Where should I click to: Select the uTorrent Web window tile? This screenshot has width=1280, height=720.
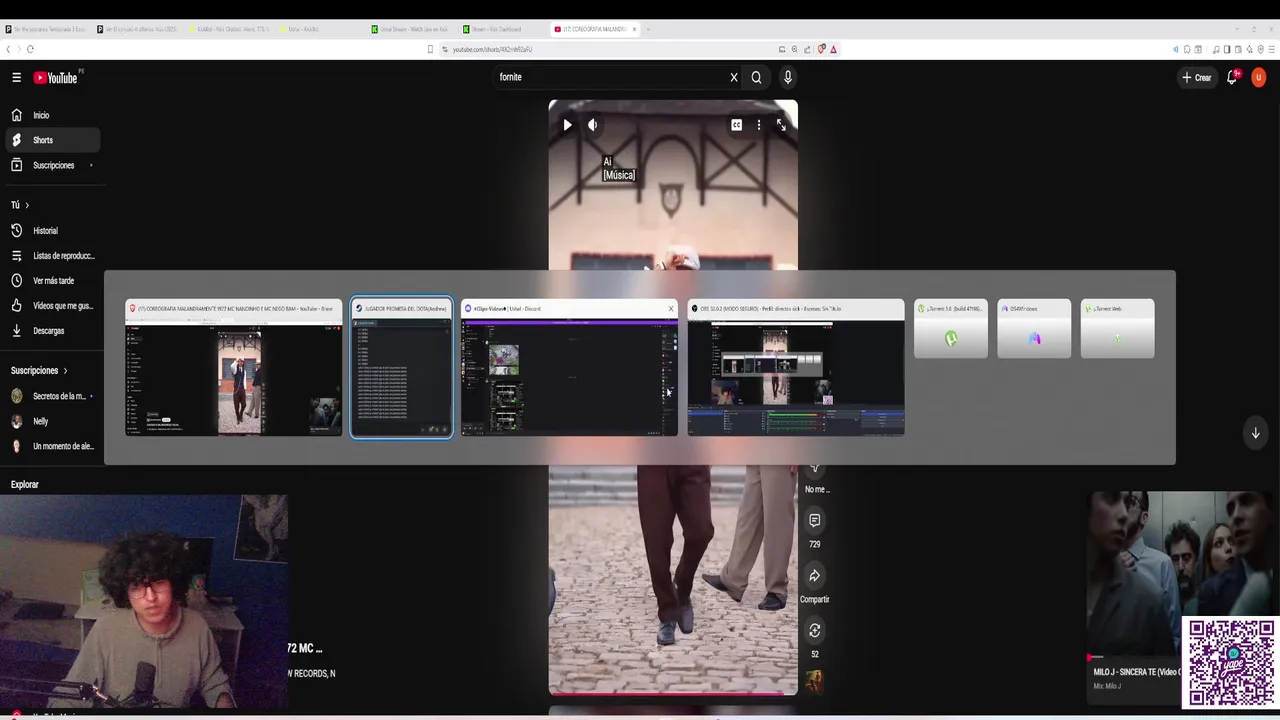[1117, 328]
